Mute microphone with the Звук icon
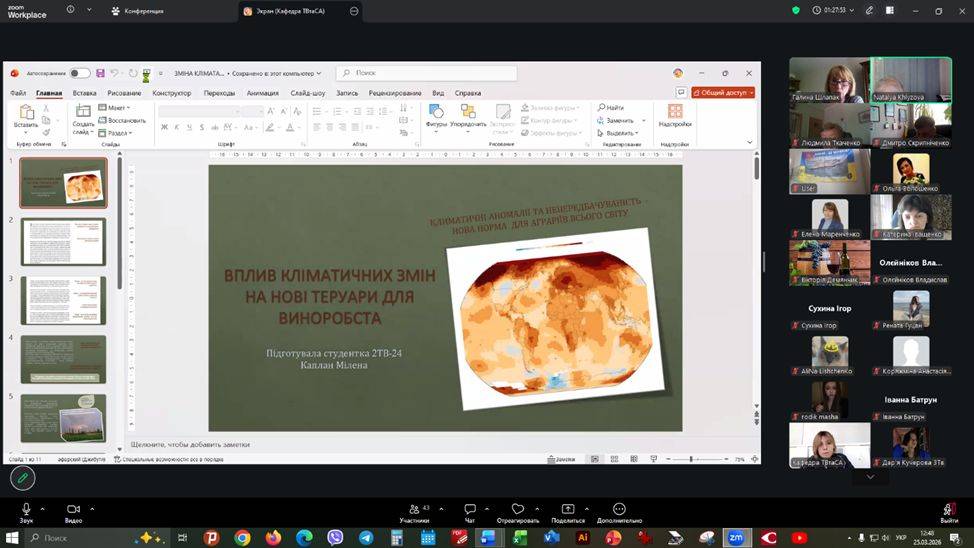The height and width of the screenshot is (548, 974). [26, 509]
